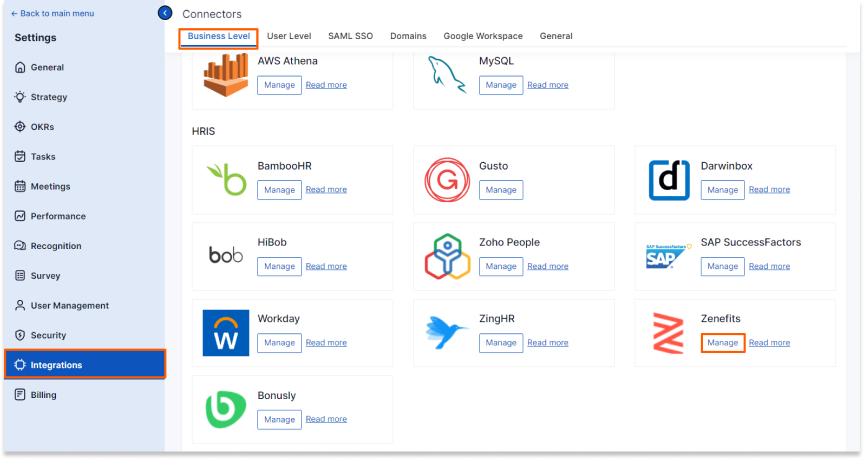Click the Darwinbox logo
Image resolution: width=864 pixels, height=460 pixels.
pos(669,180)
